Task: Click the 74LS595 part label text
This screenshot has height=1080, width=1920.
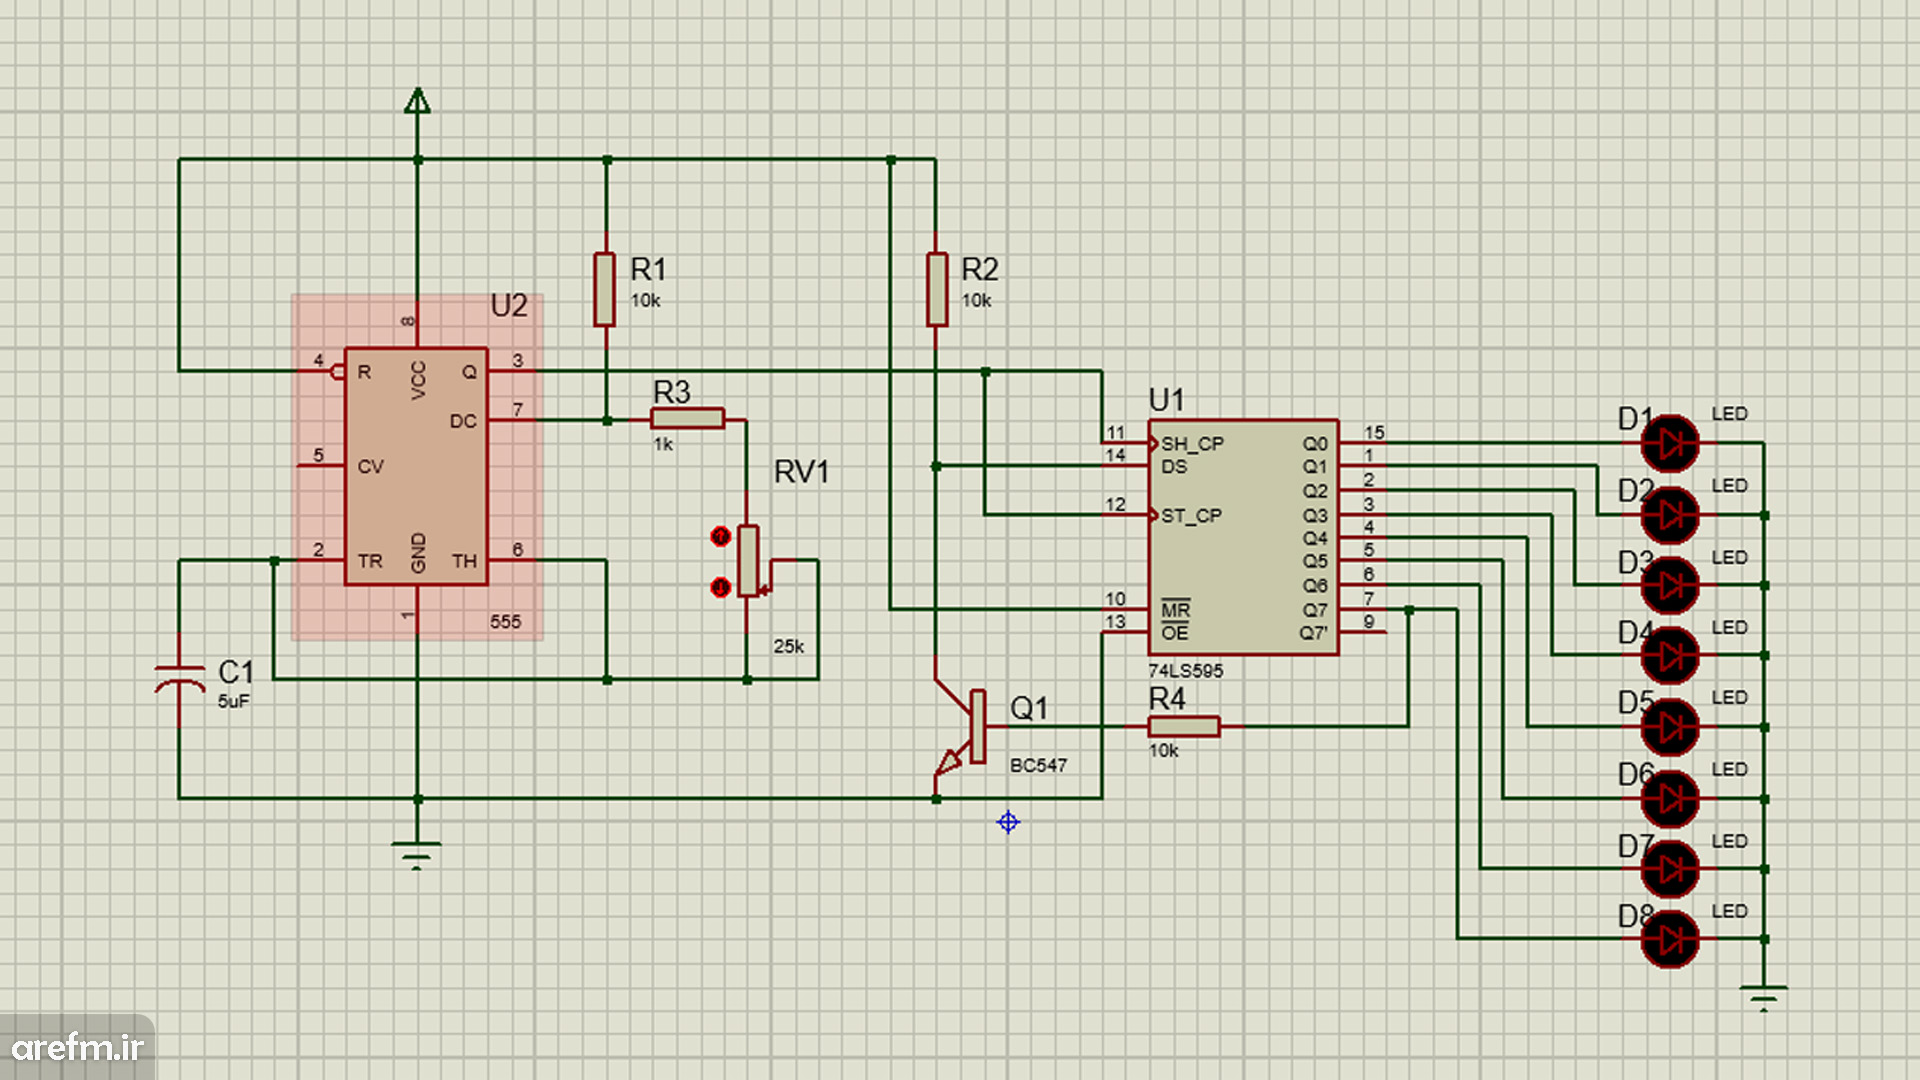Action: pos(1185,671)
